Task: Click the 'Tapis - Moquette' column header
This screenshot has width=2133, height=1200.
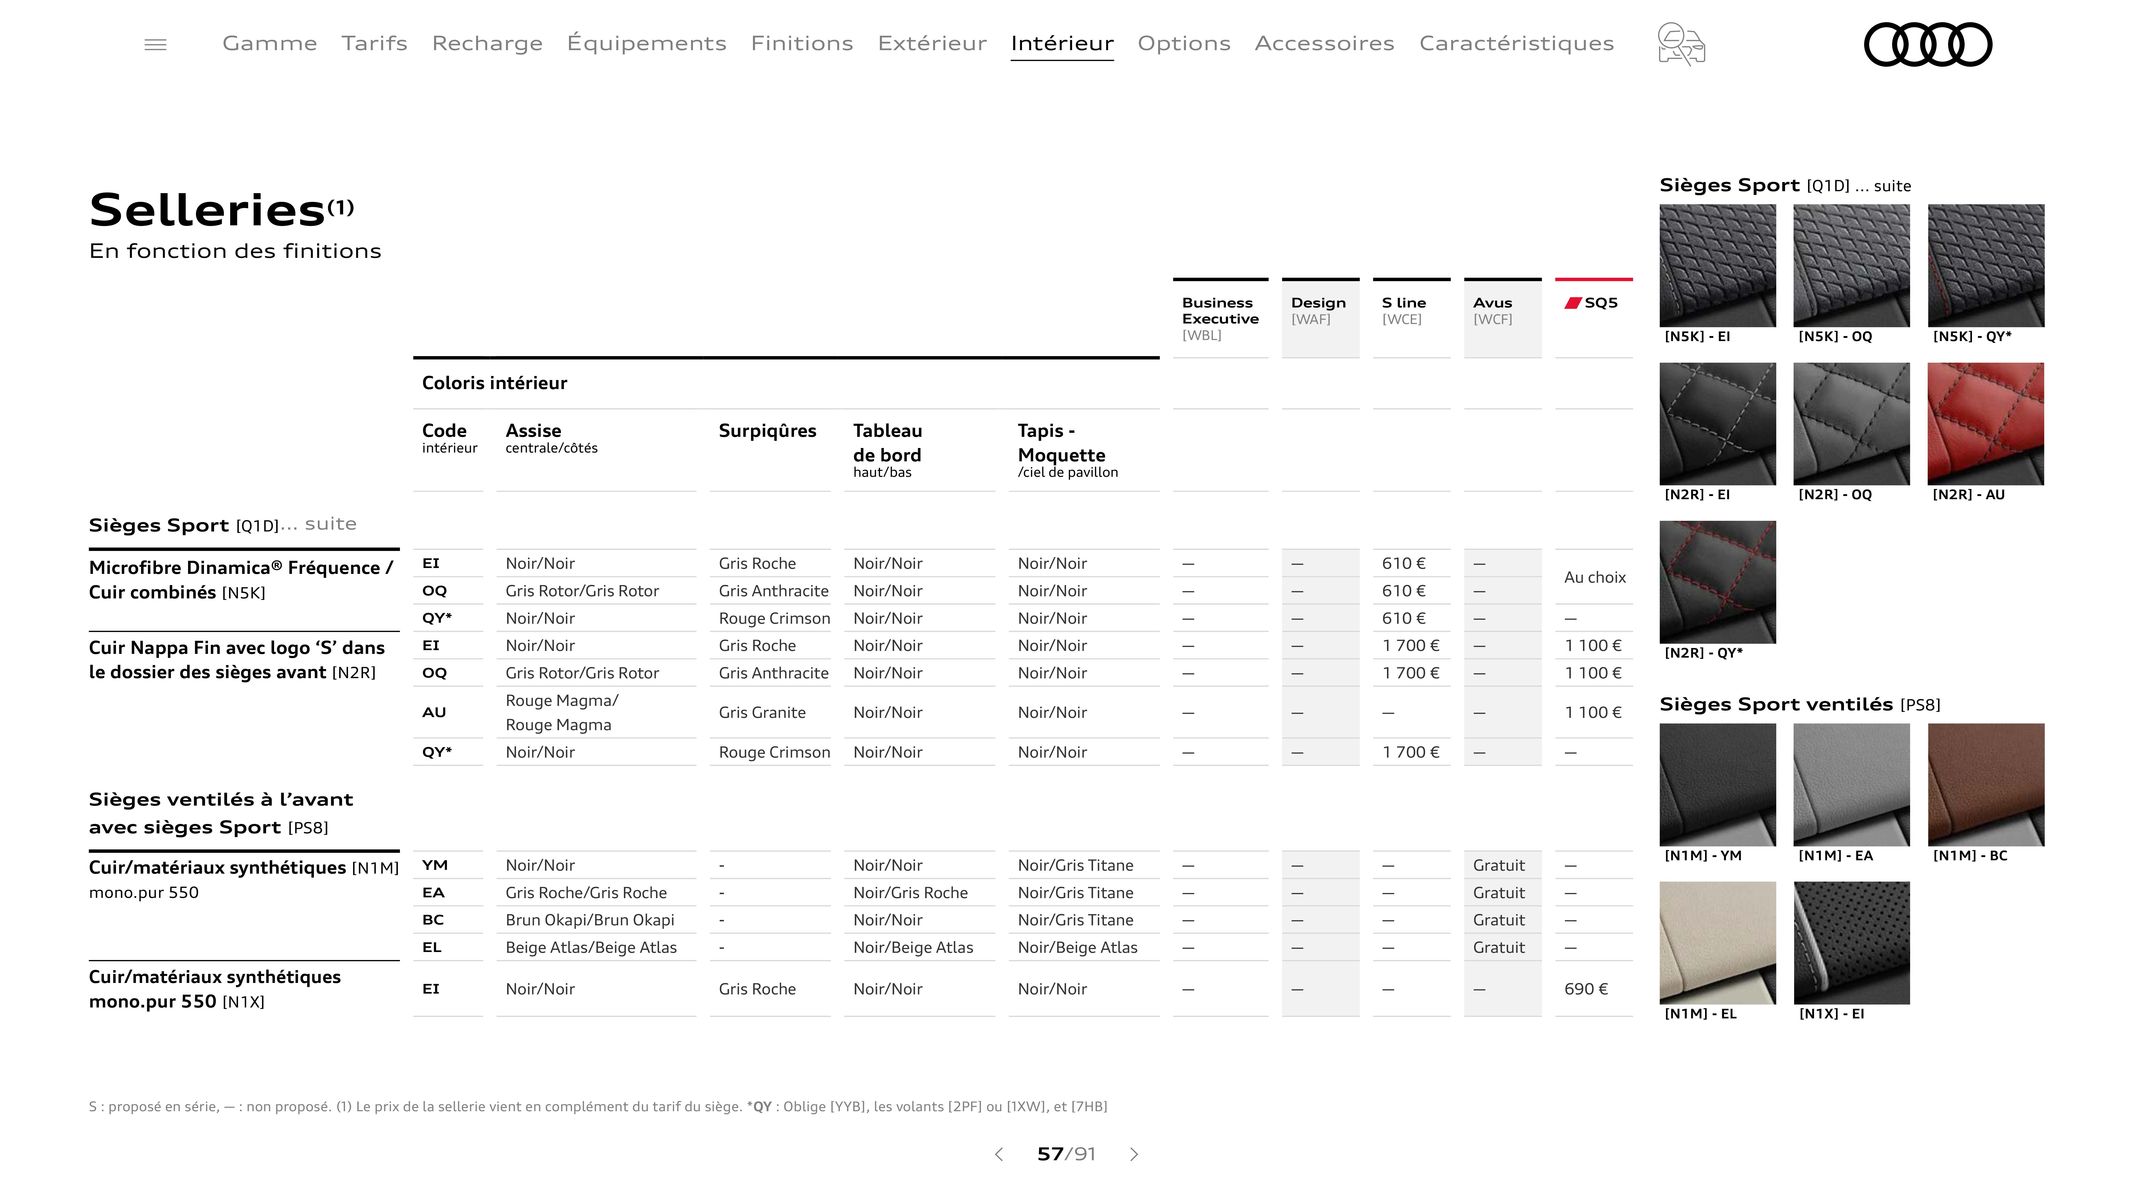Action: (x=1068, y=450)
